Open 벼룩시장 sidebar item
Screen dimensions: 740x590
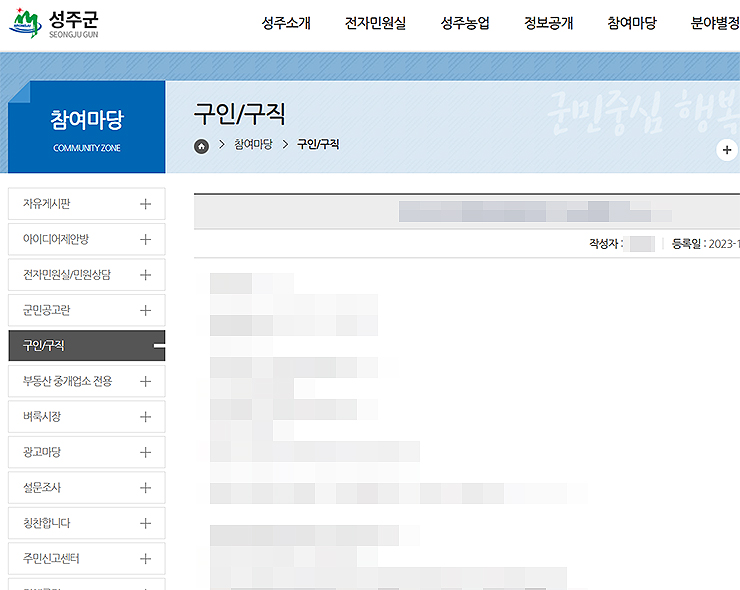click(87, 416)
